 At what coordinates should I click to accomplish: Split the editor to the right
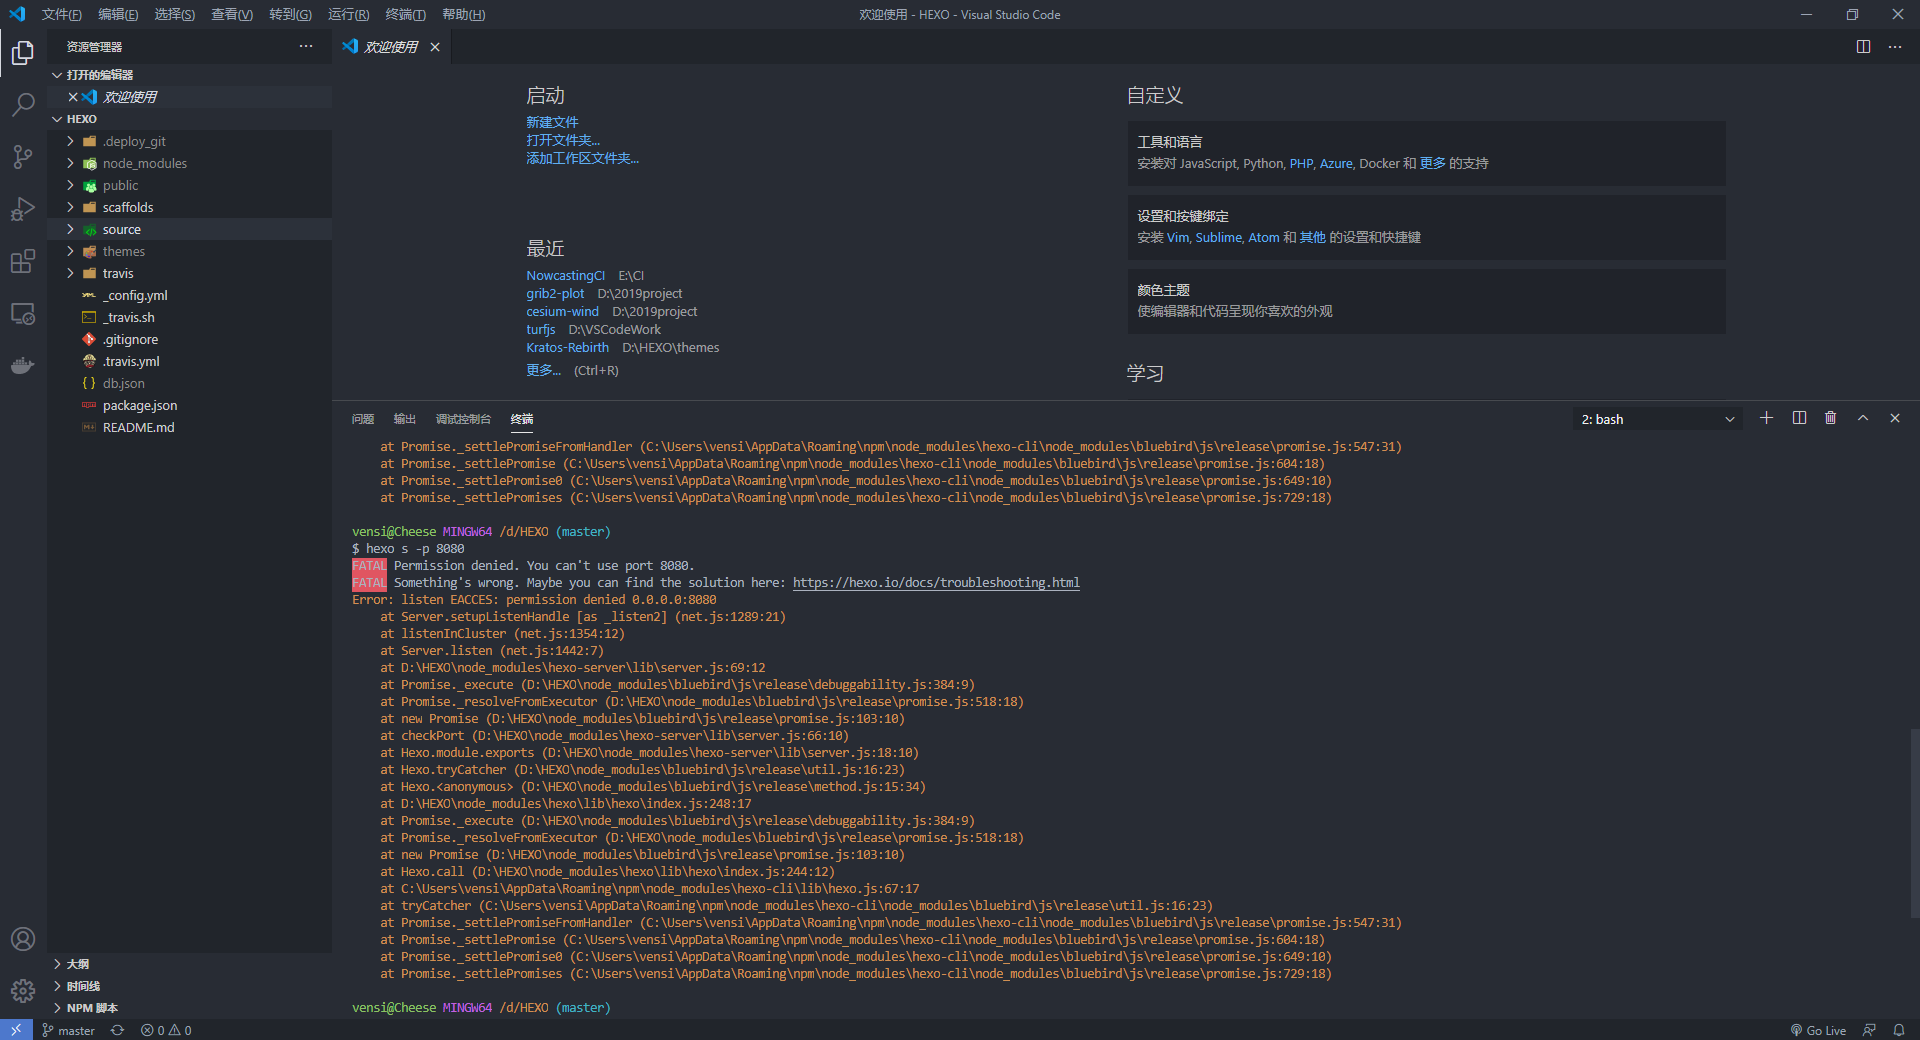pos(1863,46)
